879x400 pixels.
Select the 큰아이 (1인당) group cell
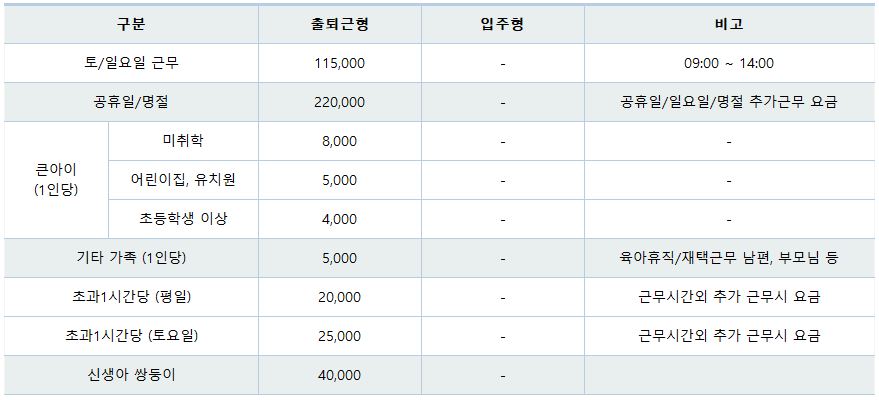(x=56, y=180)
